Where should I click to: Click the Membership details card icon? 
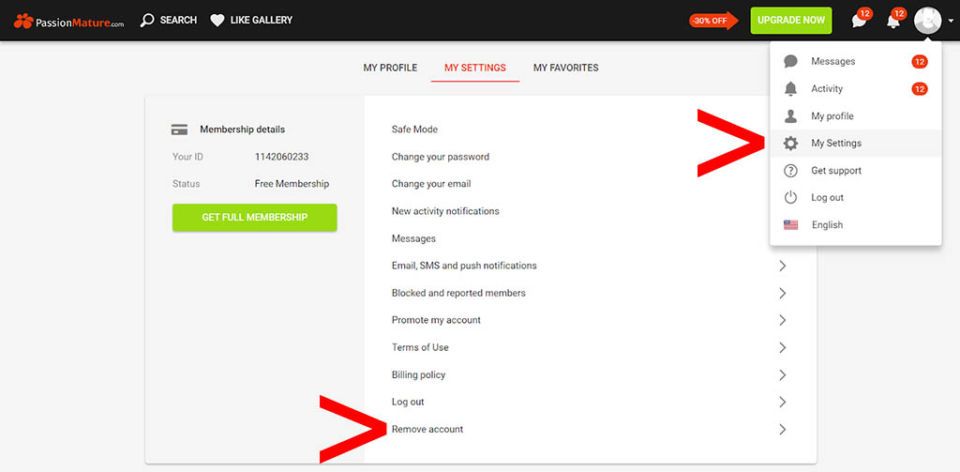[x=179, y=130]
